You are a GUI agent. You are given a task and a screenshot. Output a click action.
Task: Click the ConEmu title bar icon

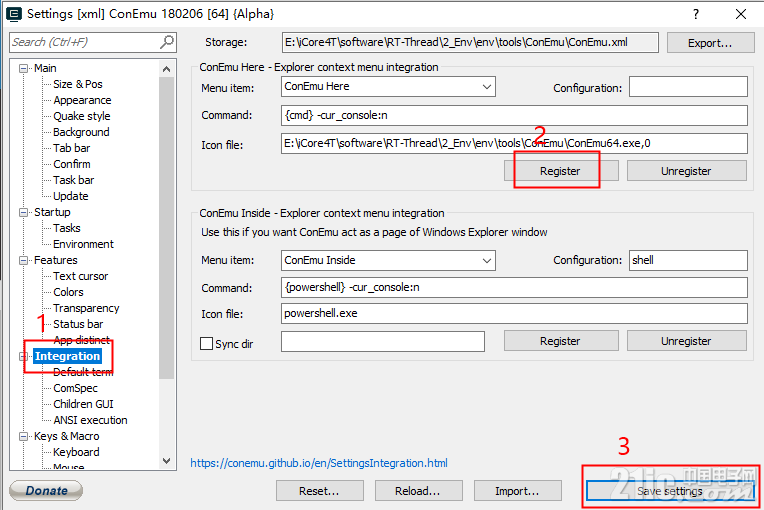click(x=14, y=14)
